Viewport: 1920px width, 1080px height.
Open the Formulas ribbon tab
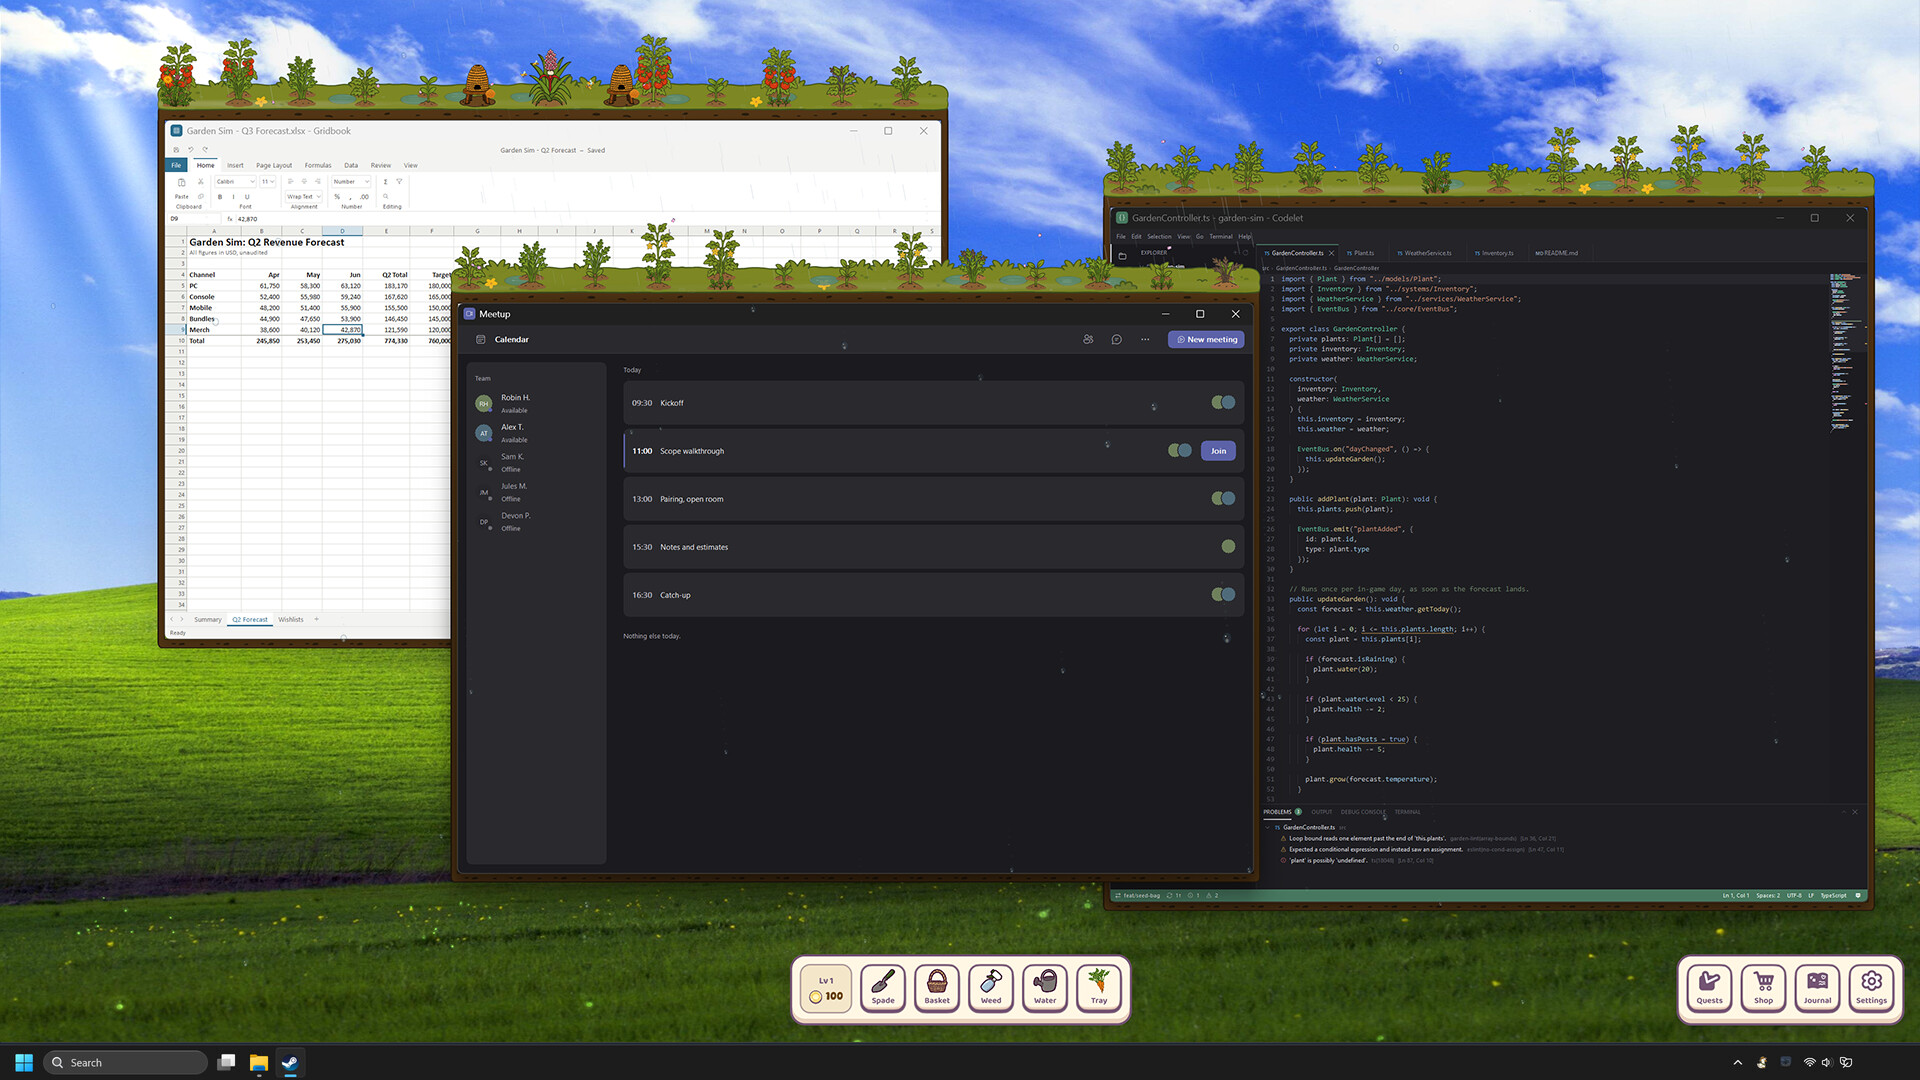(318, 166)
